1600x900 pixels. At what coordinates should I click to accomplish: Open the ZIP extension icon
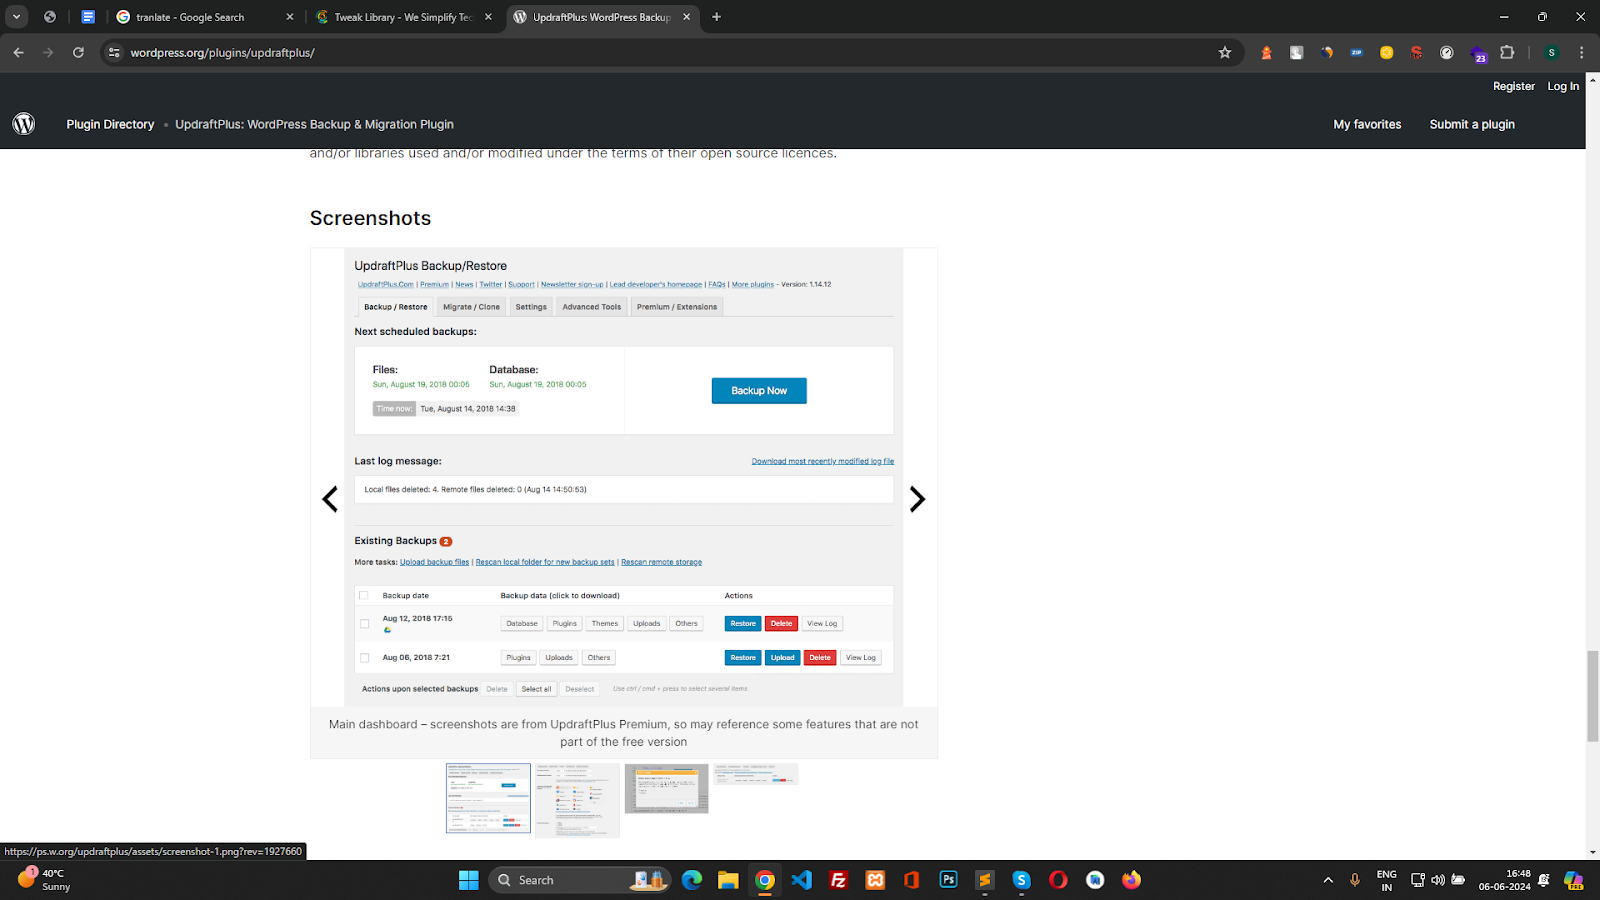coord(1356,52)
